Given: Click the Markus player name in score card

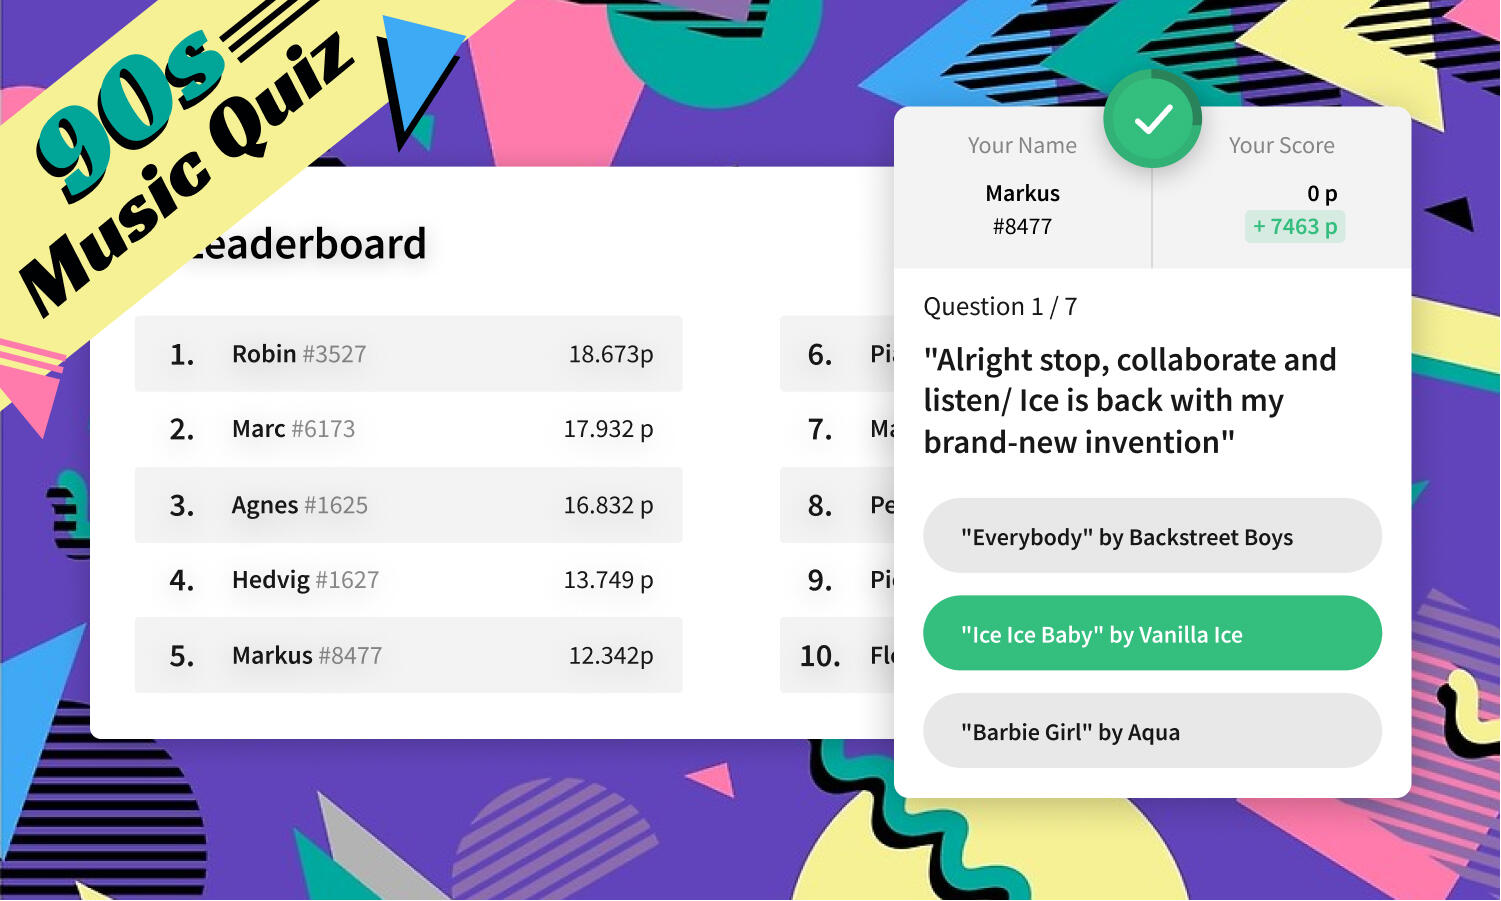Looking at the screenshot, I should (x=1022, y=193).
